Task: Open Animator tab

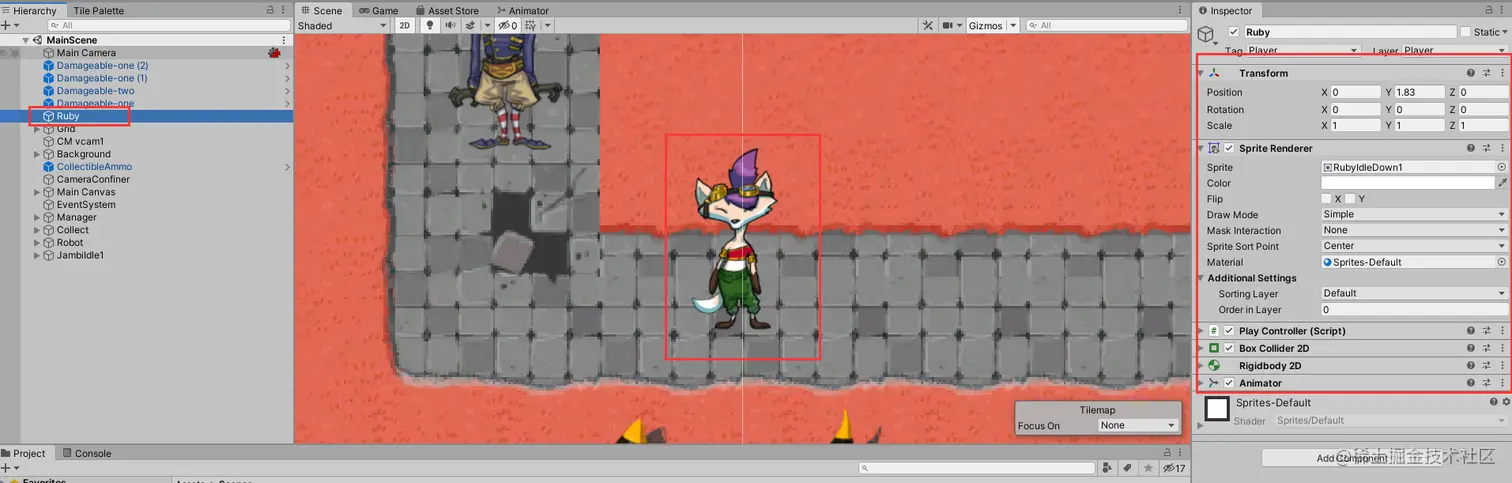Action: (522, 10)
